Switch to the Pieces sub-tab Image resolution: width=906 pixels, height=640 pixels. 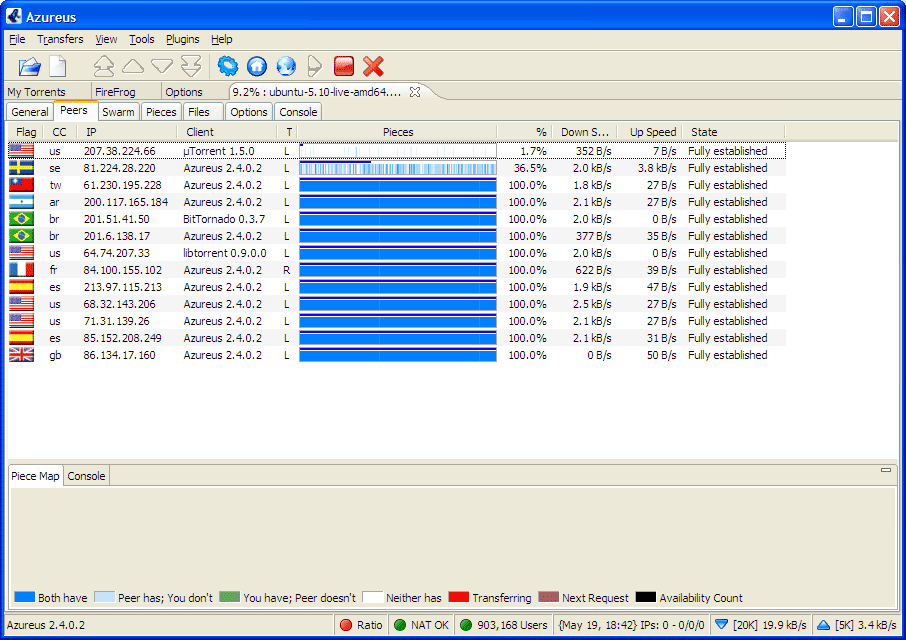coord(161,112)
